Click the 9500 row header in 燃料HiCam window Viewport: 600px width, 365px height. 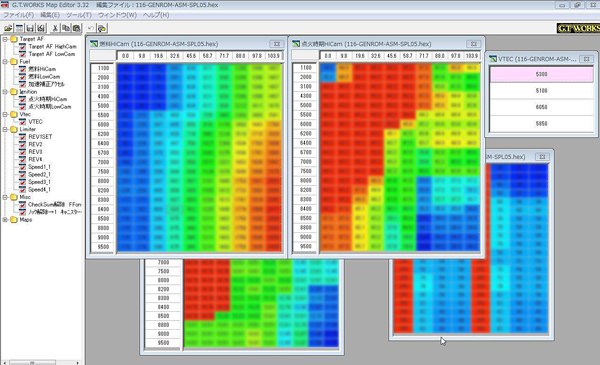tap(103, 247)
